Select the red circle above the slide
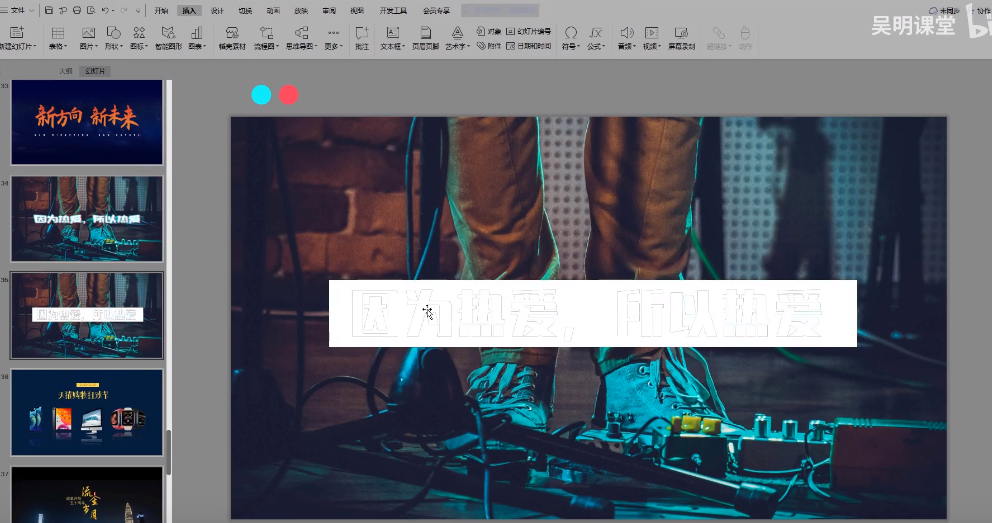The image size is (992, 523). pos(288,95)
